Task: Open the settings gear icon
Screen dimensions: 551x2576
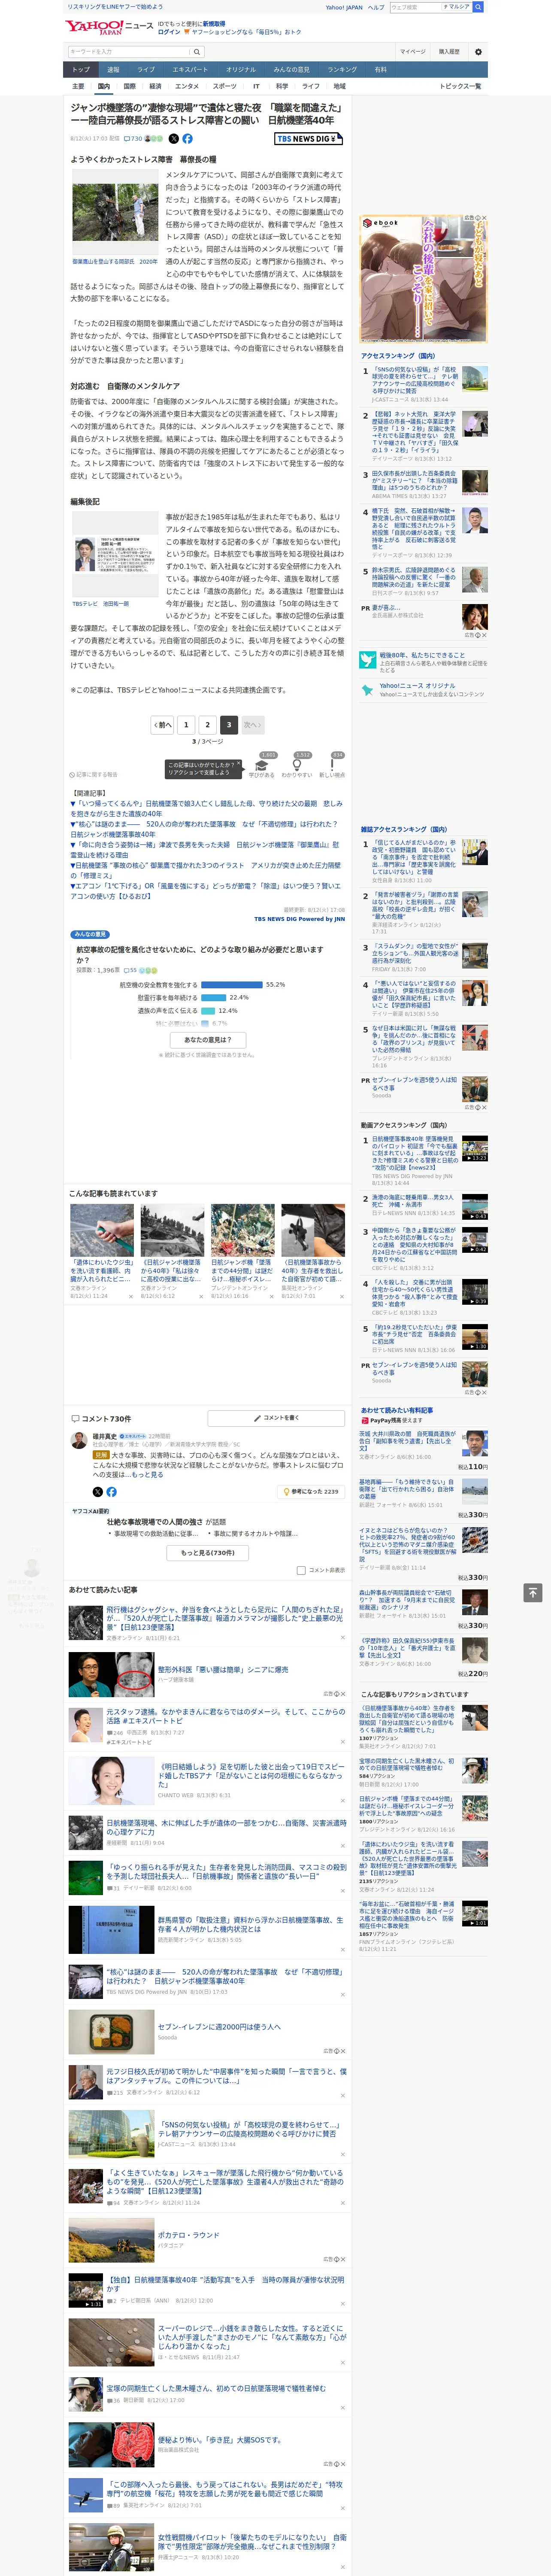Action: pos(478,52)
